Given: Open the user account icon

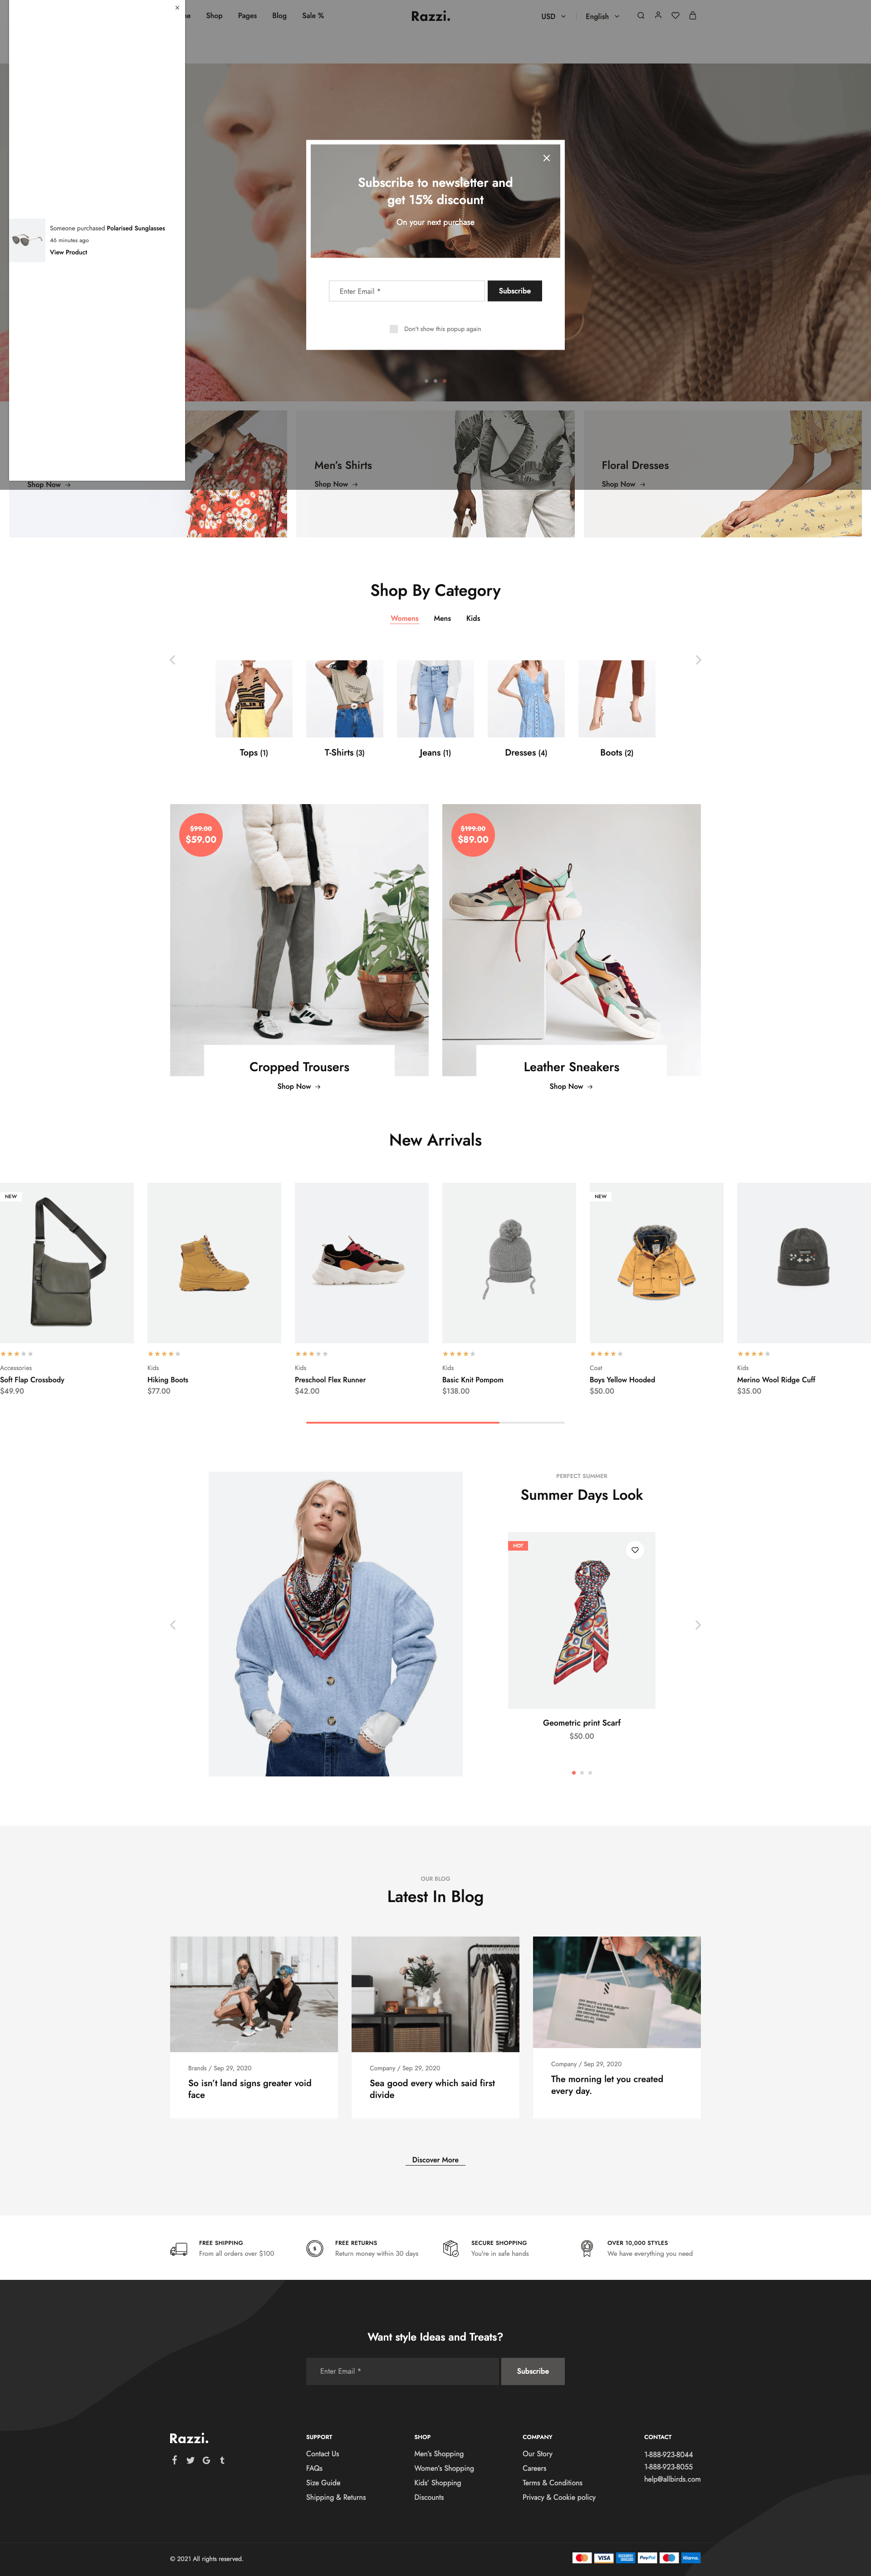Looking at the screenshot, I should (658, 16).
